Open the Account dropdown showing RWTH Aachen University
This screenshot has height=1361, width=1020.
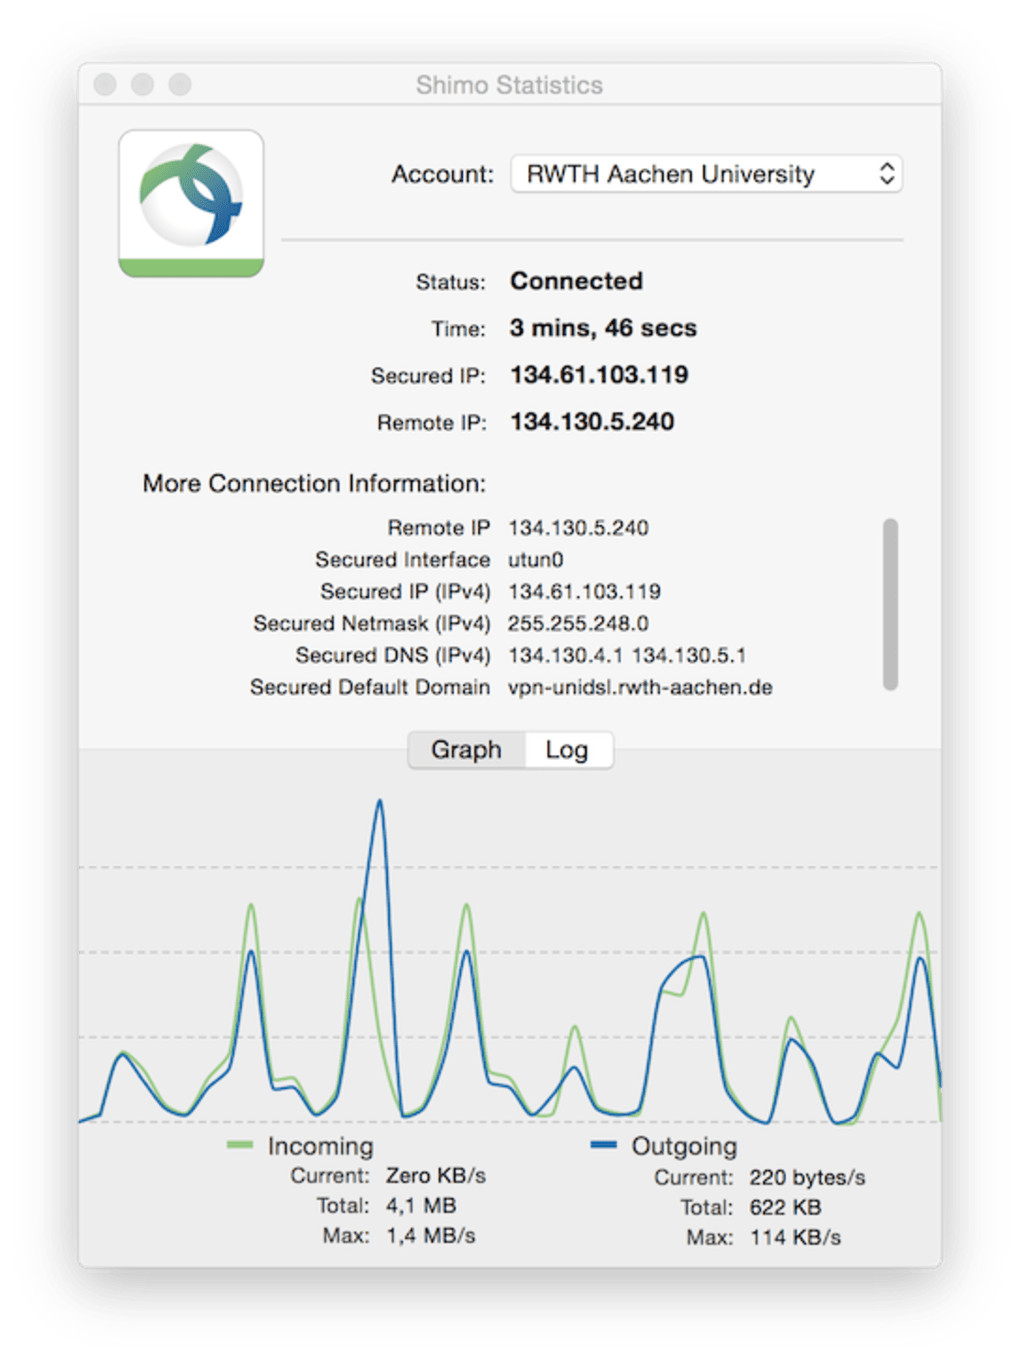point(706,174)
